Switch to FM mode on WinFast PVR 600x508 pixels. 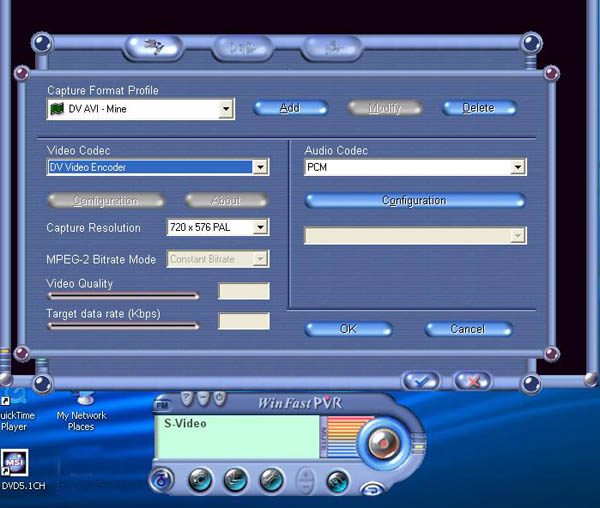(x=162, y=405)
